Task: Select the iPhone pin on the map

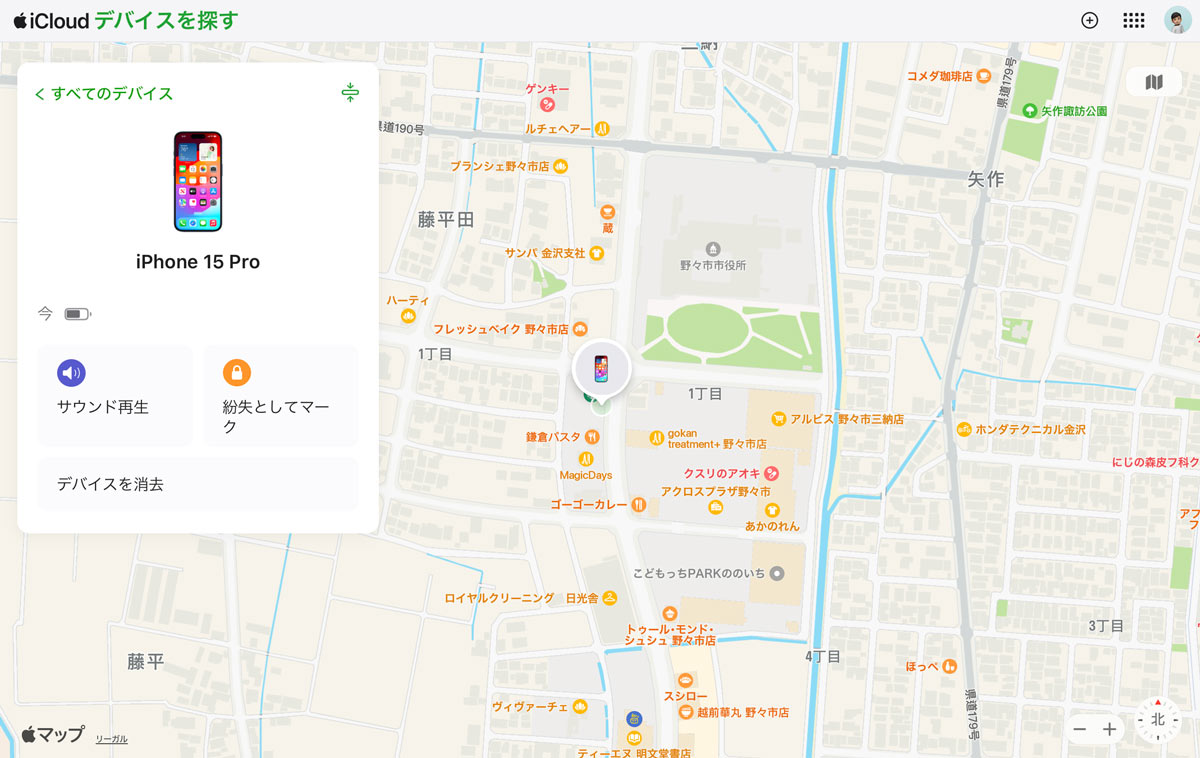Action: point(601,370)
